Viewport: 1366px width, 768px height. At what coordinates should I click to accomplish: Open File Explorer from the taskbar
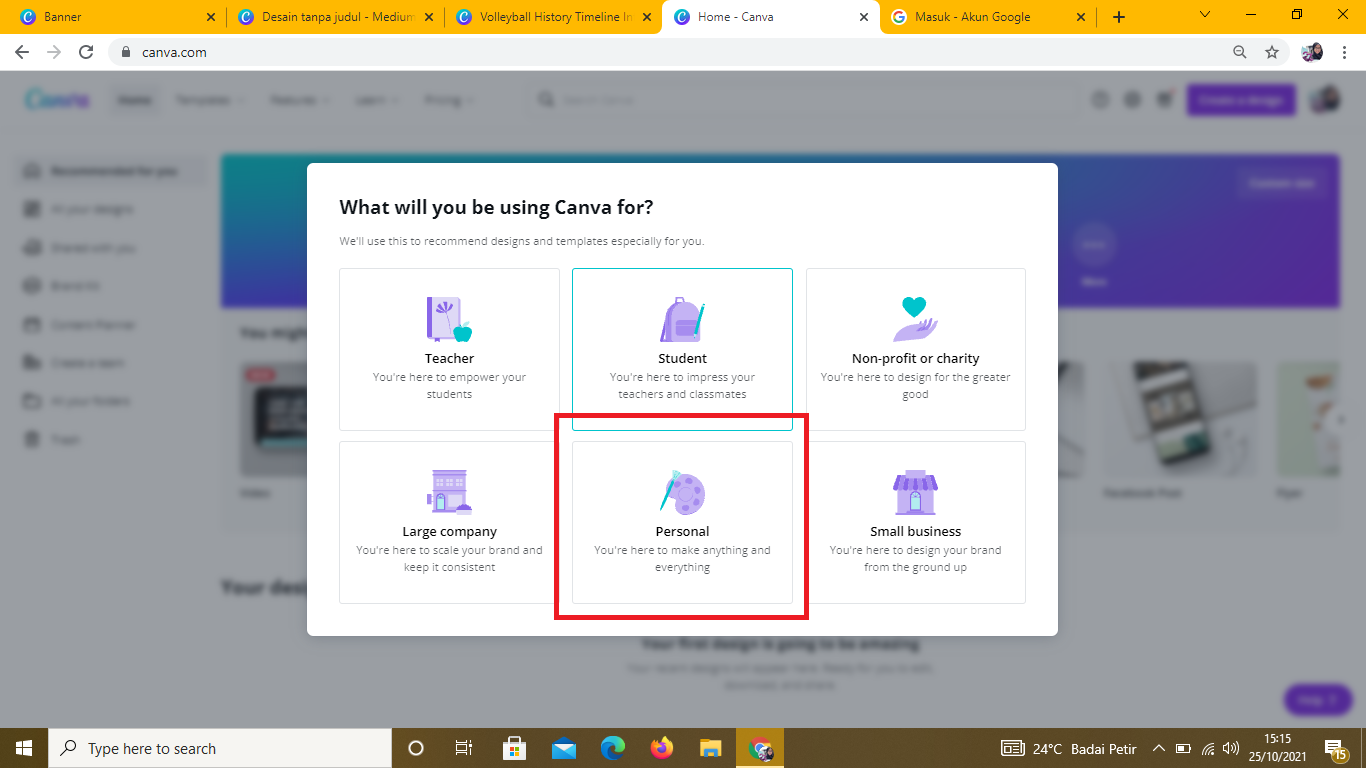point(710,748)
